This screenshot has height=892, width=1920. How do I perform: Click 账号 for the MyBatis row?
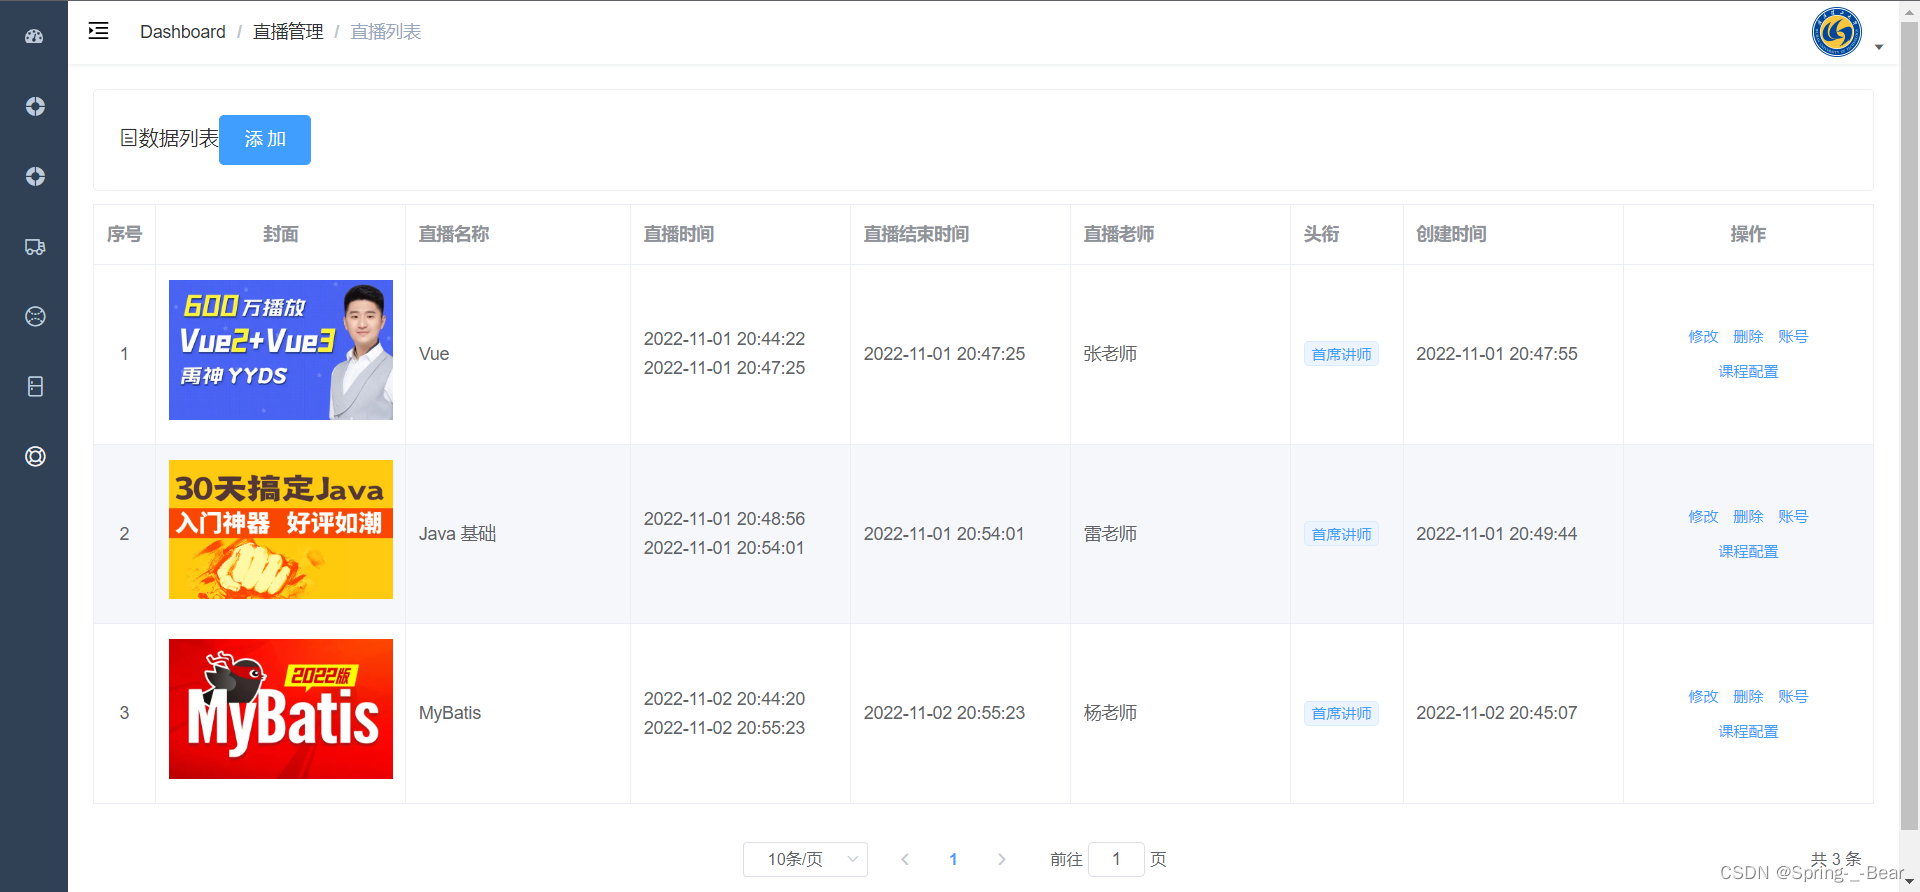[1793, 696]
